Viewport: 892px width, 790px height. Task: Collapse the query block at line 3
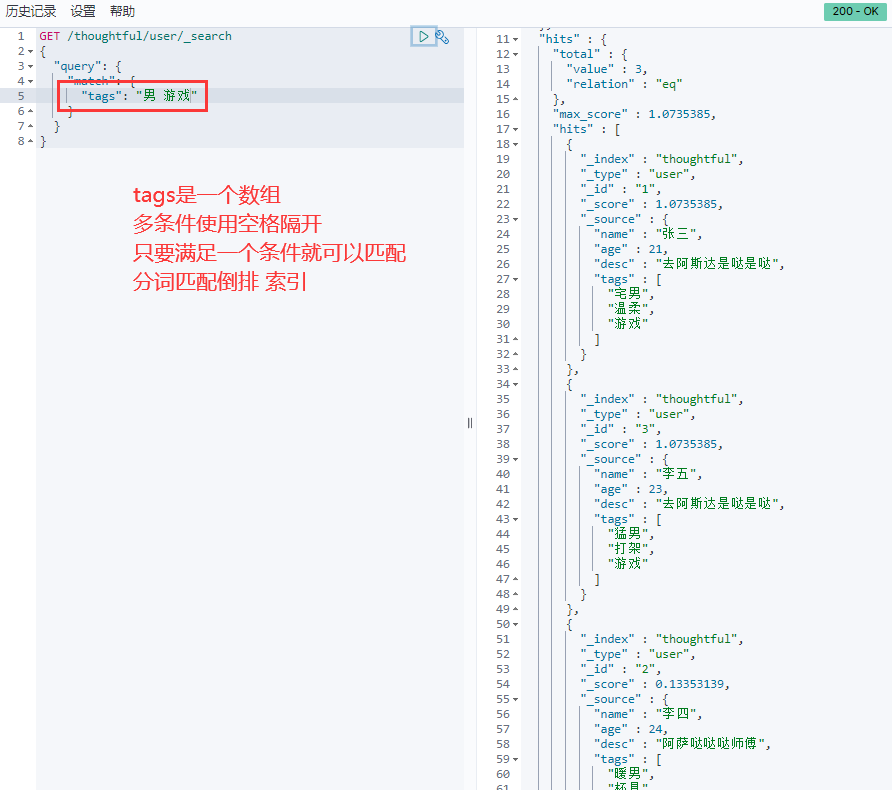31,67
